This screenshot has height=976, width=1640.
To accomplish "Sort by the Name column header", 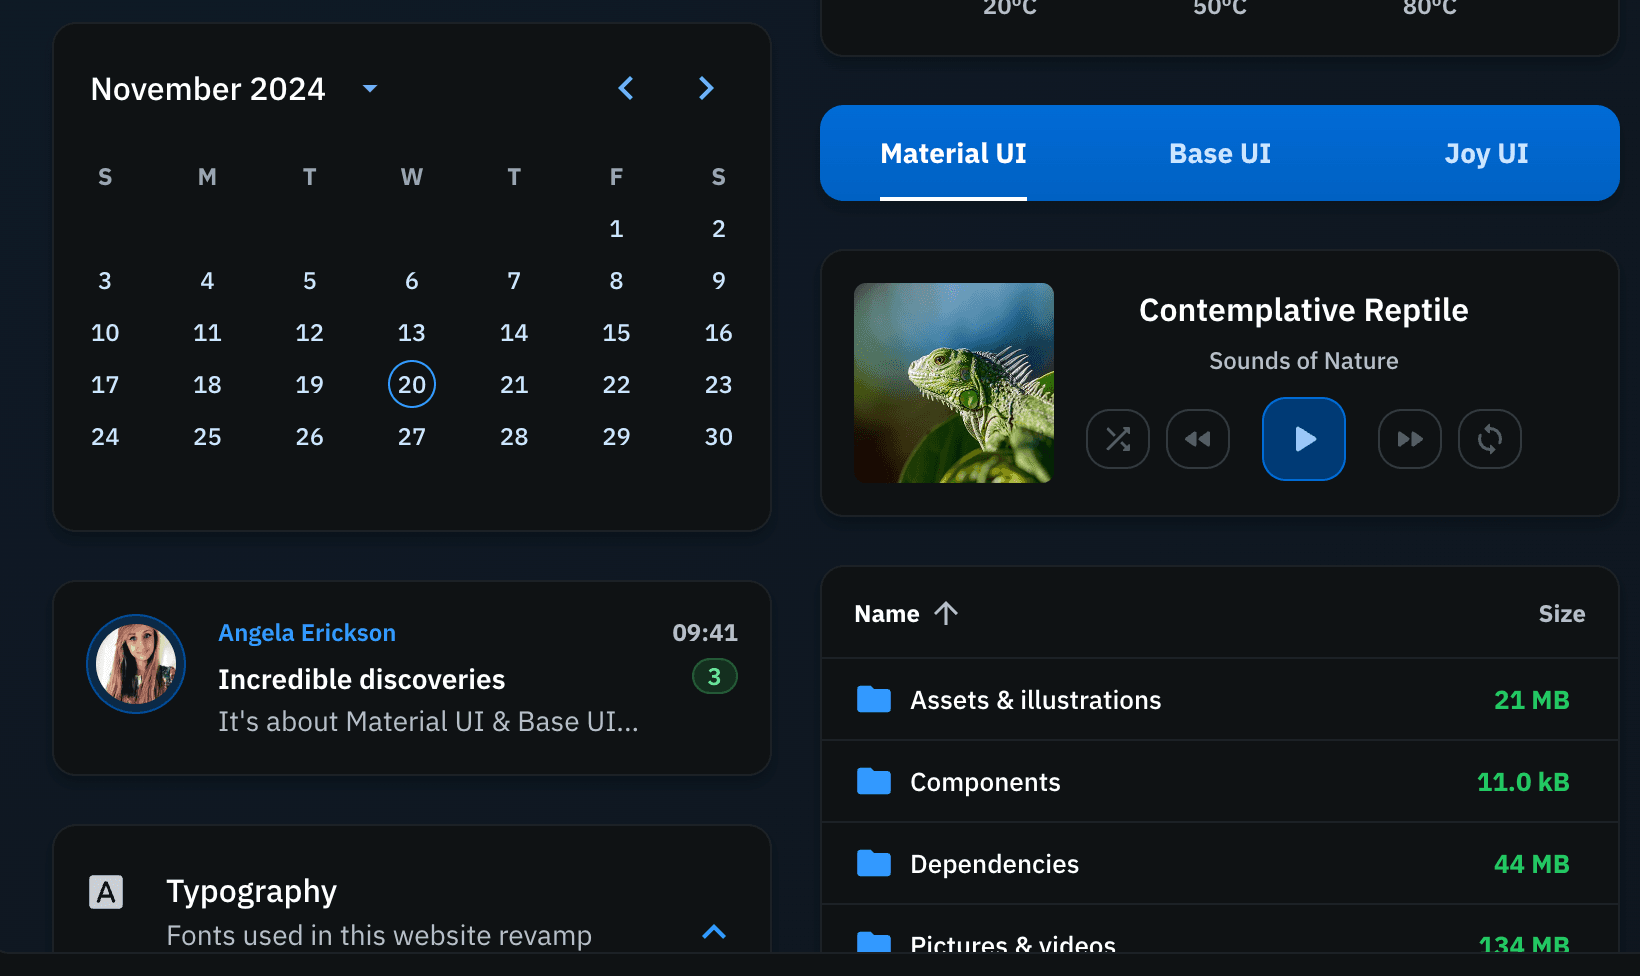I will coord(887,614).
